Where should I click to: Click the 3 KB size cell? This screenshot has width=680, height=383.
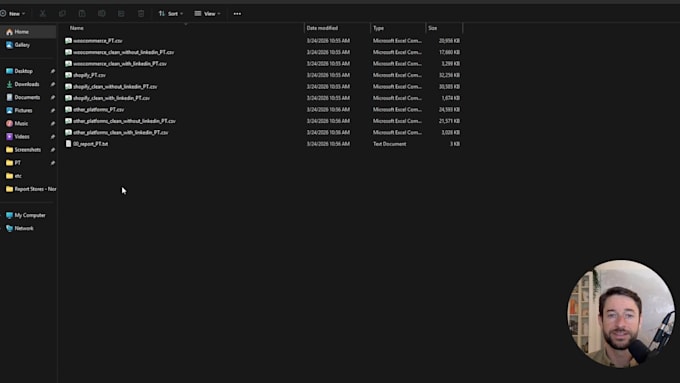click(454, 144)
